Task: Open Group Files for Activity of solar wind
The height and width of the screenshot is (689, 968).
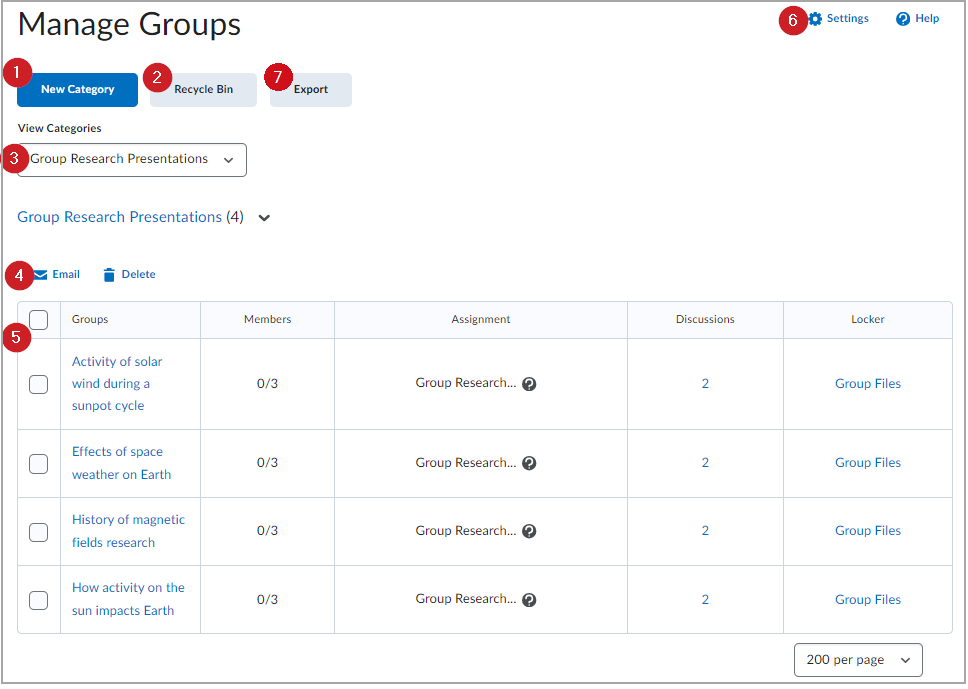Action: coord(867,384)
